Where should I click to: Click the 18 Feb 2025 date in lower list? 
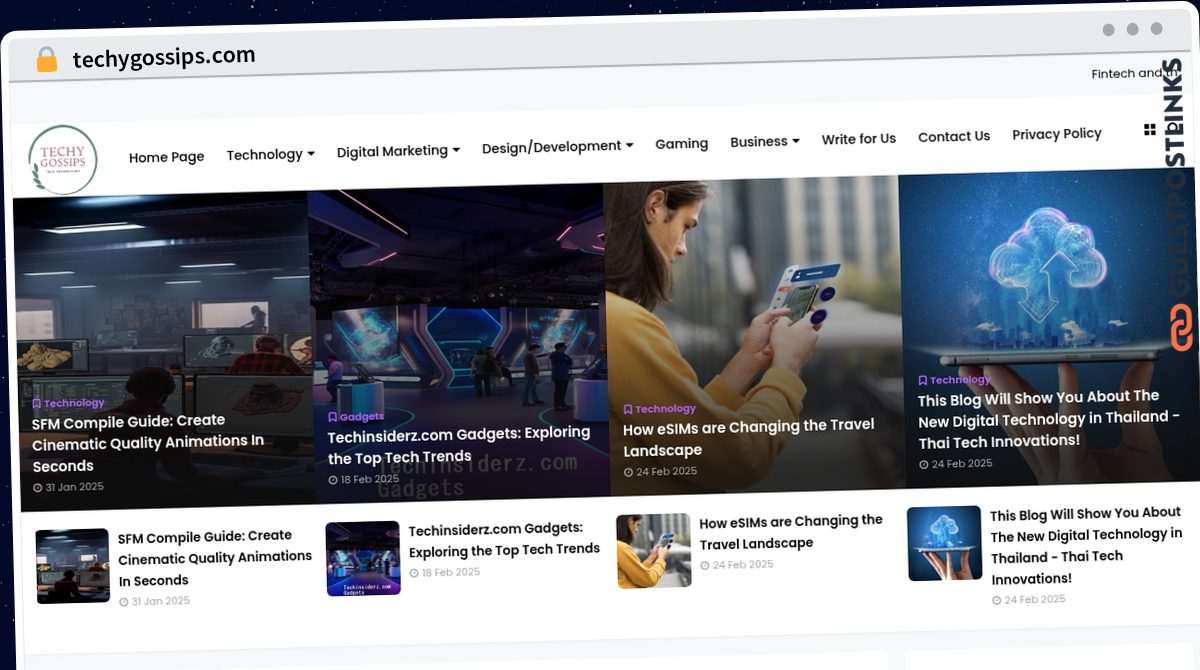[x=451, y=573]
